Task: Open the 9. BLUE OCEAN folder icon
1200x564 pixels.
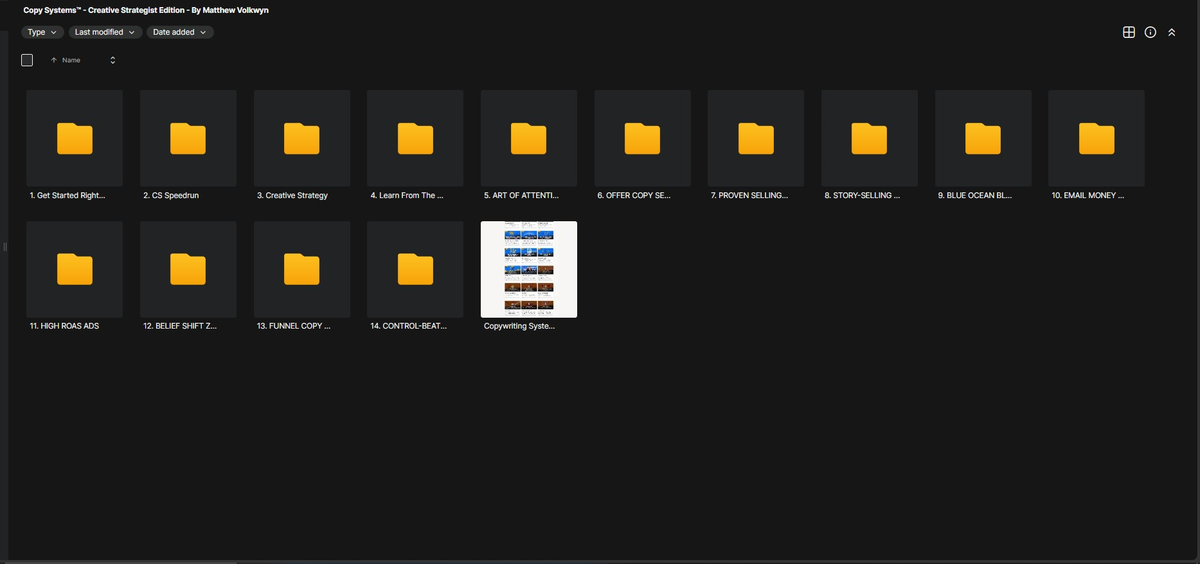Action: (983, 138)
